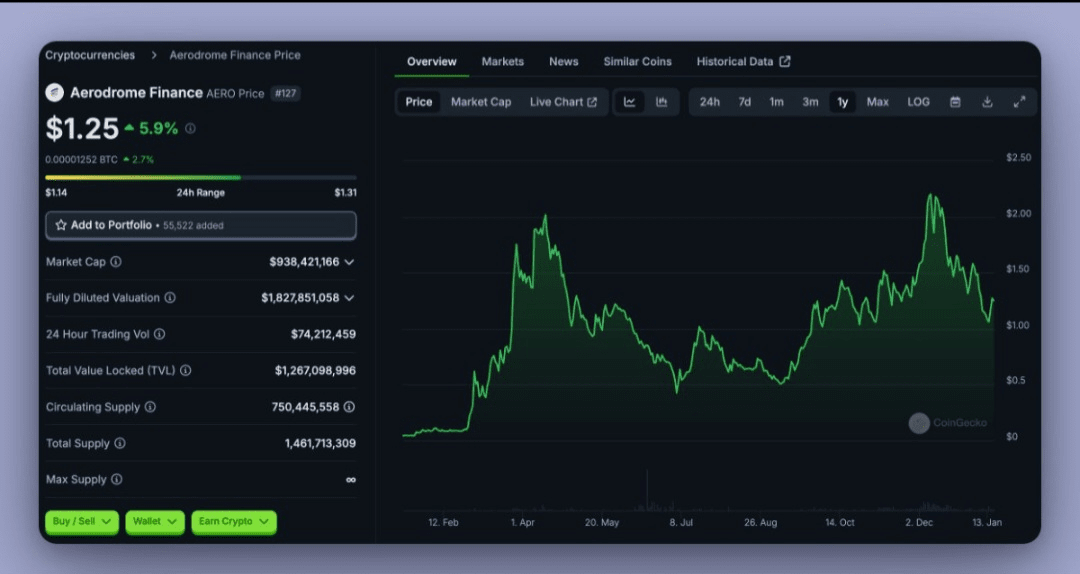
Task: Click the $1.25 current price text
Action: pyautogui.click(x=82, y=128)
